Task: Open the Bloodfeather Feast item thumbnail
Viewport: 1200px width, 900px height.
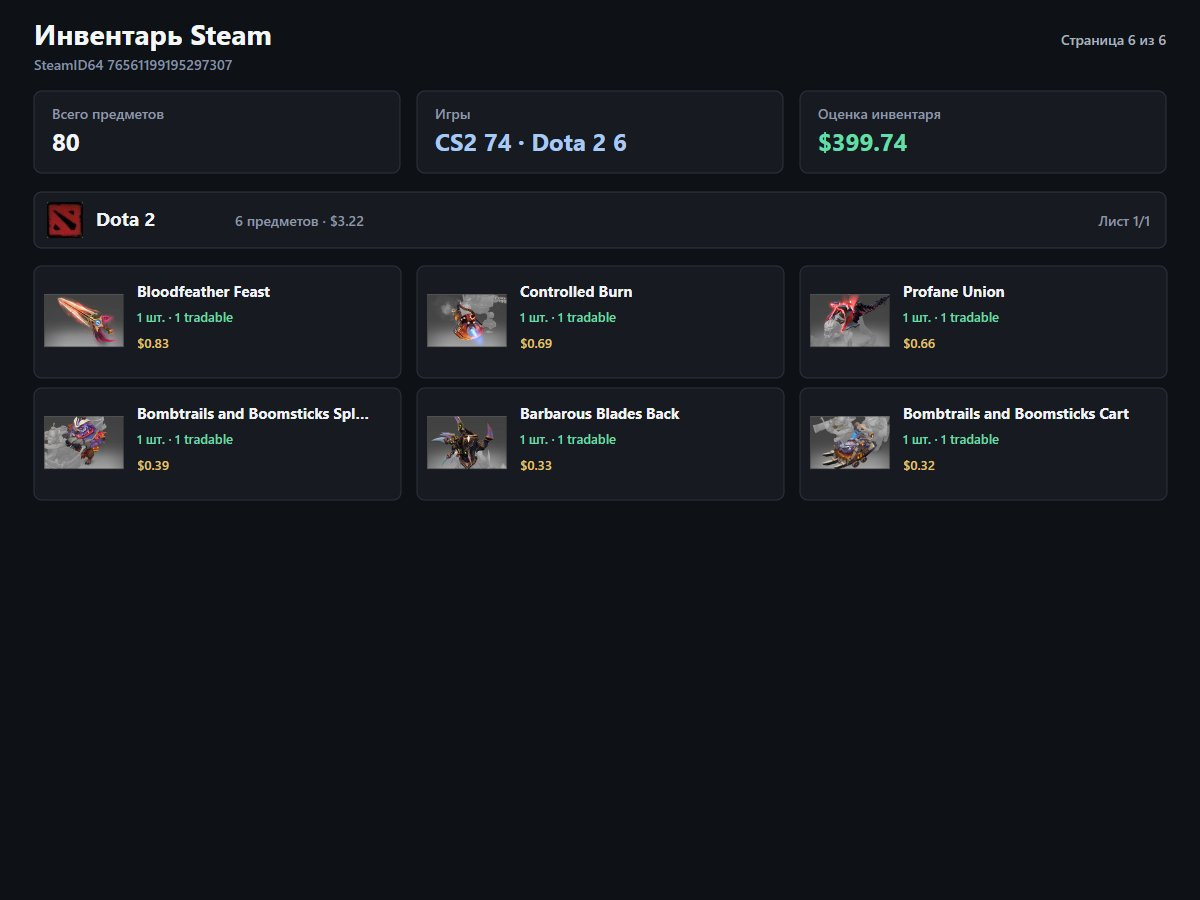Action: (x=84, y=321)
